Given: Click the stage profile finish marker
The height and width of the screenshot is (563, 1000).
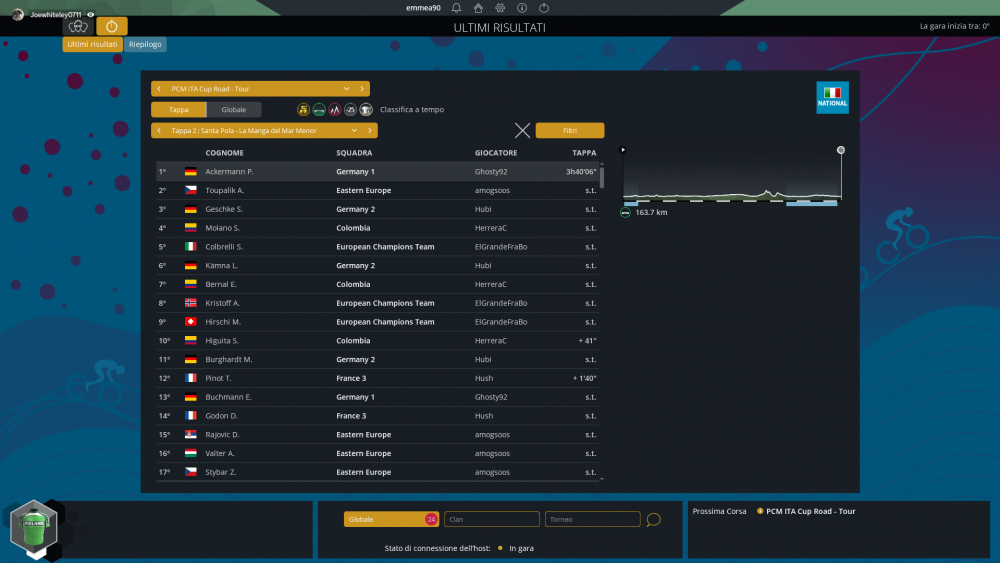Looking at the screenshot, I should 841,150.
